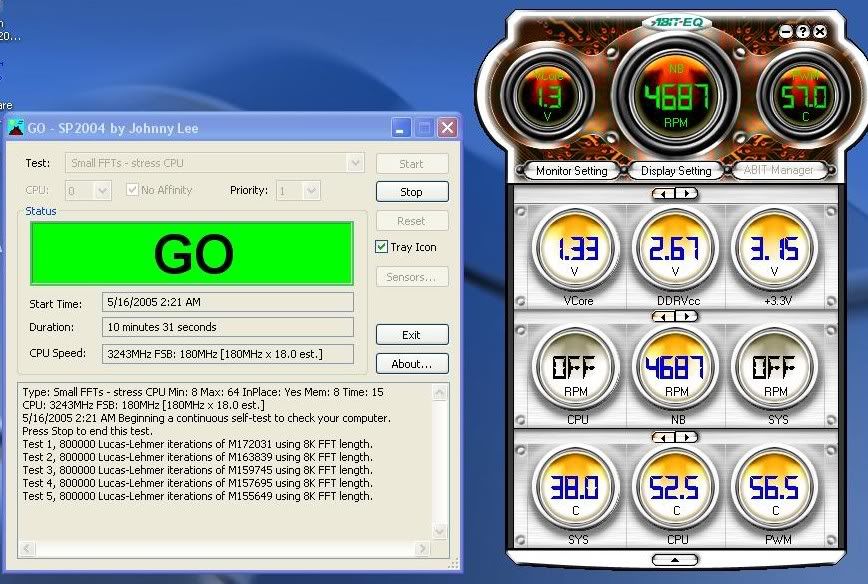This screenshot has height=584, width=868.
Task: Click the Sensors... button
Action: [412, 277]
